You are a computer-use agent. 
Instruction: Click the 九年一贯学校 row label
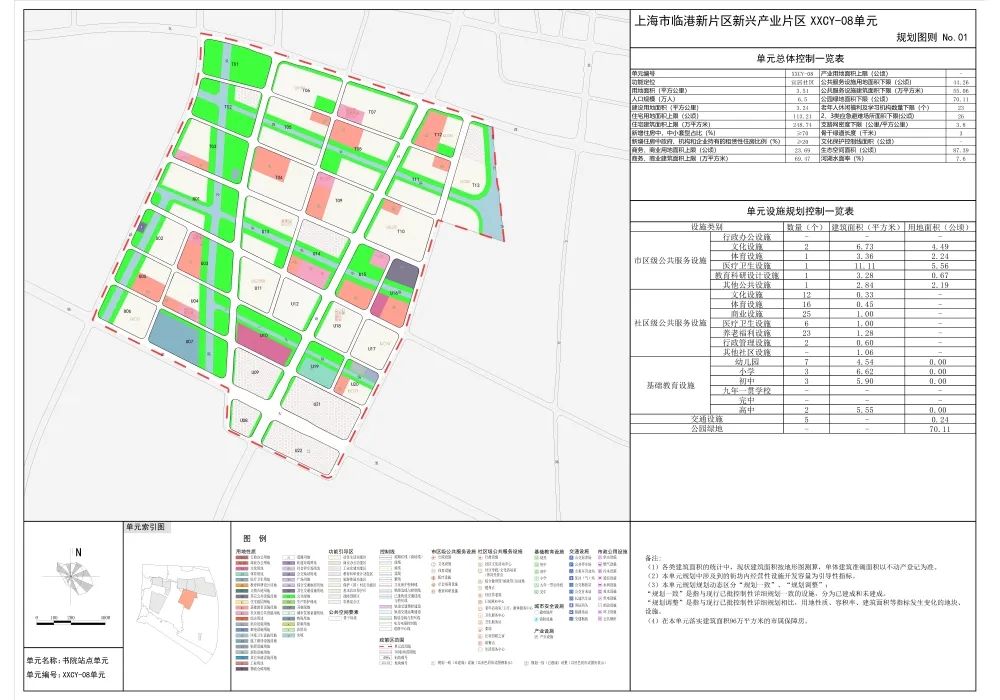746,391
